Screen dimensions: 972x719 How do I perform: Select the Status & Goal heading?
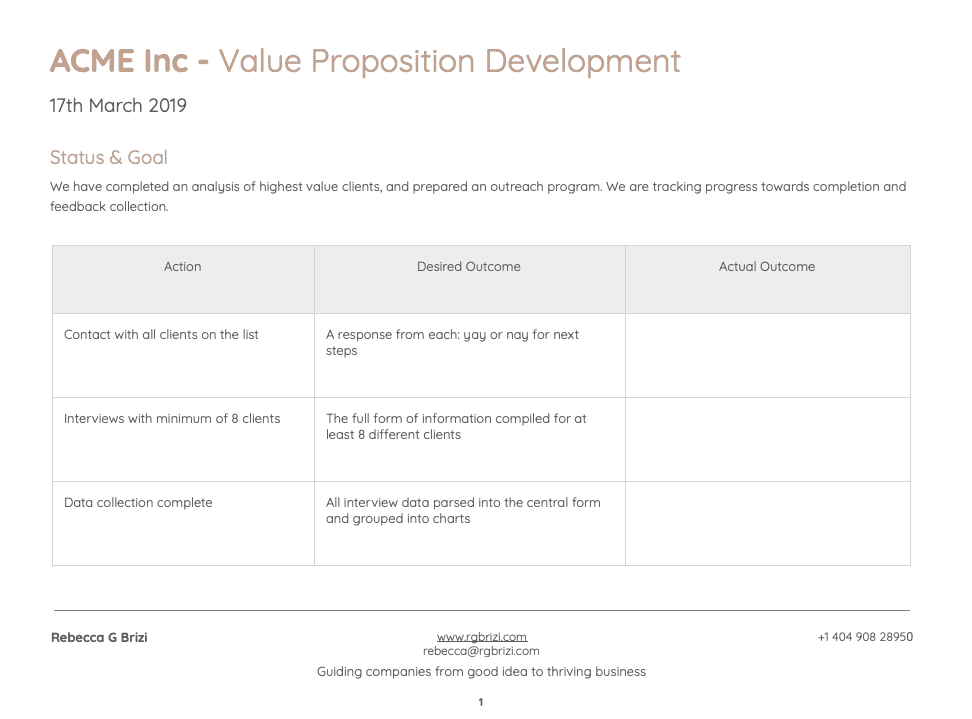(x=108, y=157)
